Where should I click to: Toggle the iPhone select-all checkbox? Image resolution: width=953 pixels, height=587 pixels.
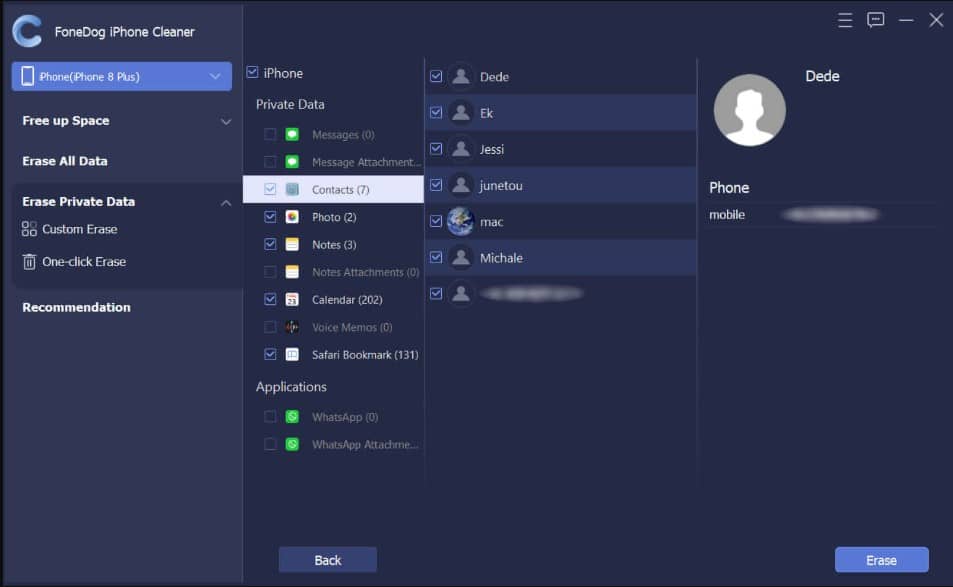point(253,72)
